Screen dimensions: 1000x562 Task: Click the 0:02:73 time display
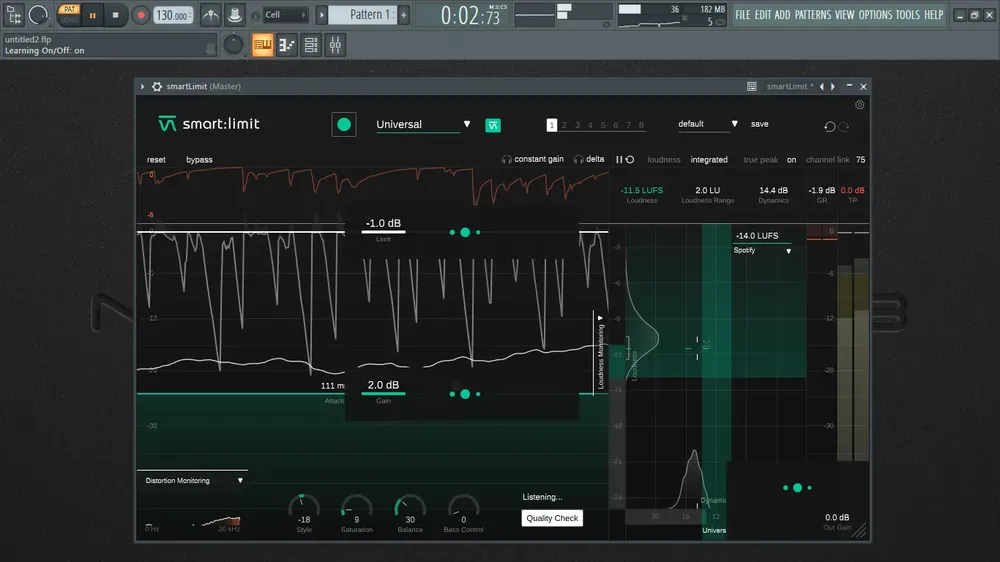(470, 15)
